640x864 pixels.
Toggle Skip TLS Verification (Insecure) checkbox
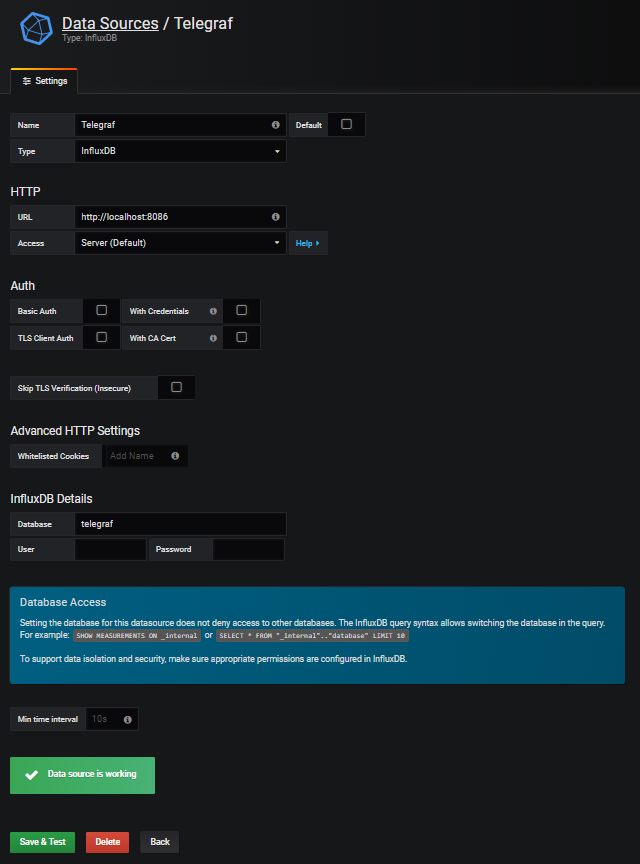coord(176,387)
